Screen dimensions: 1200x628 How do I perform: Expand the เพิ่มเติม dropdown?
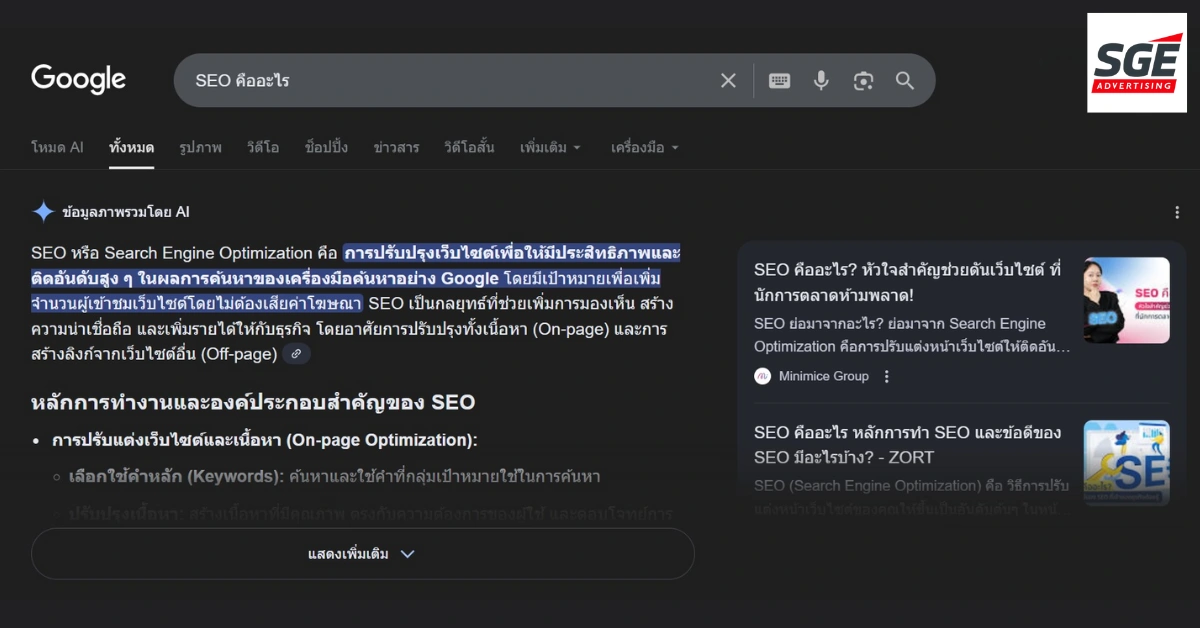pyautogui.click(x=550, y=147)
